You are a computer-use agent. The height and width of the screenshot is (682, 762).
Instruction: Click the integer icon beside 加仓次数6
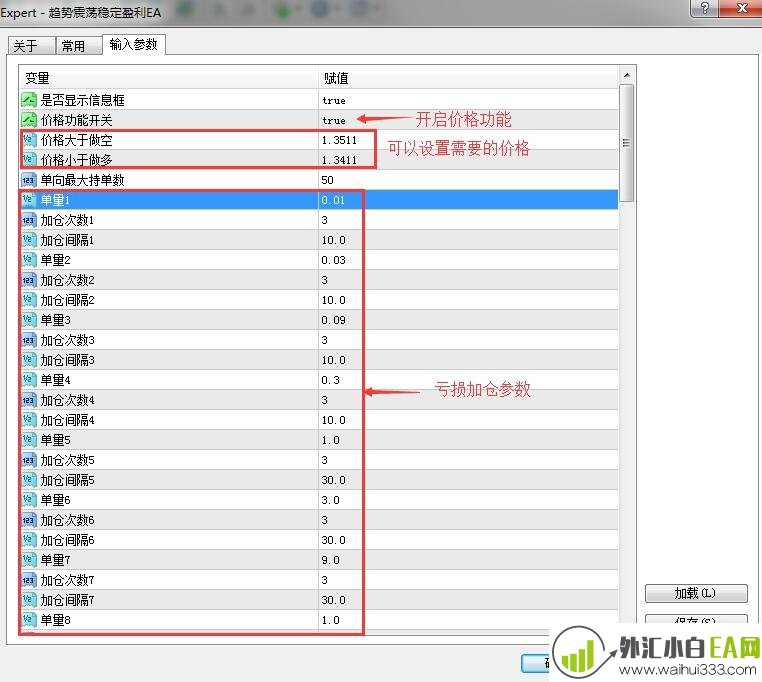(29, 520)
